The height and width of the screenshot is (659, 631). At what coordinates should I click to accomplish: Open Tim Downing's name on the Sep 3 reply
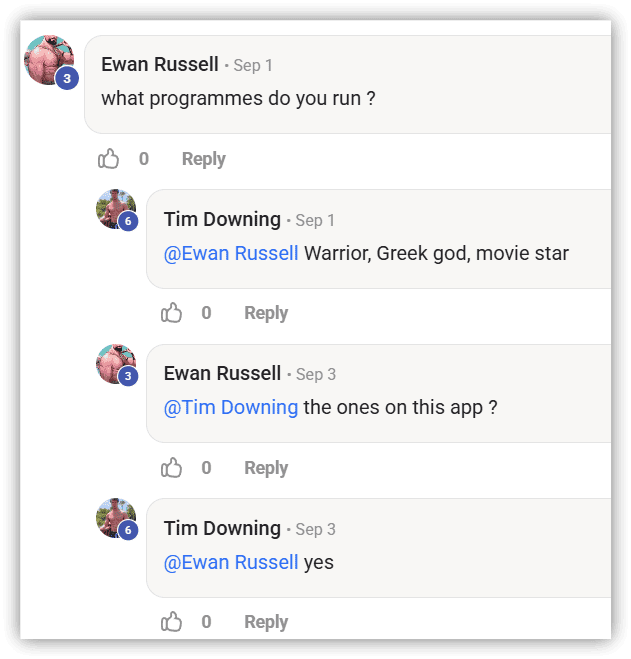pos(222,528)
